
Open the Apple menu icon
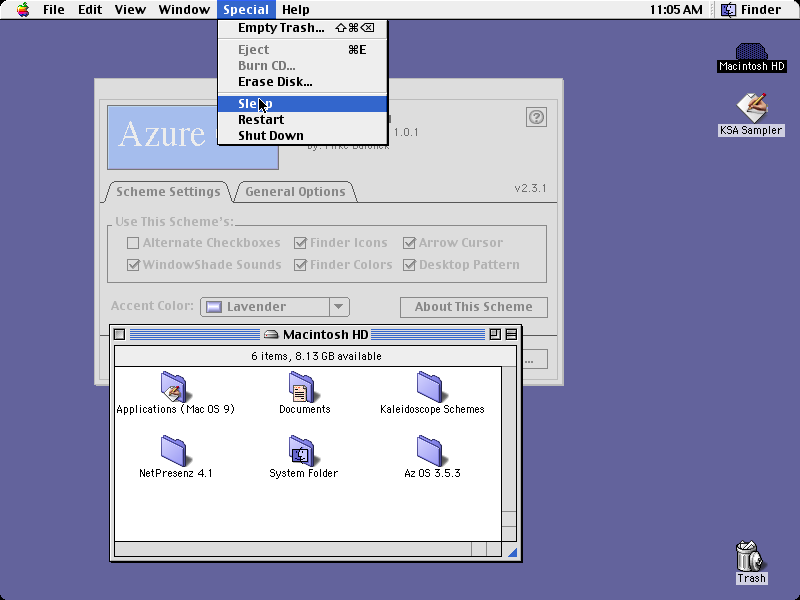coord(23,10)
